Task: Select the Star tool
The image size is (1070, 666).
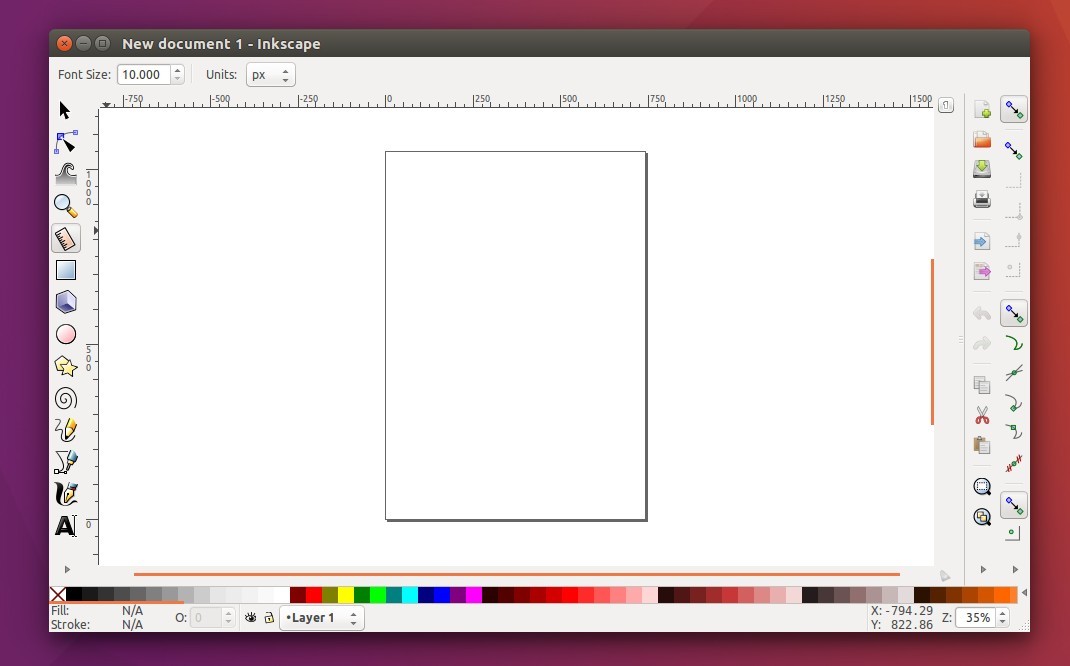Action: 65,366
